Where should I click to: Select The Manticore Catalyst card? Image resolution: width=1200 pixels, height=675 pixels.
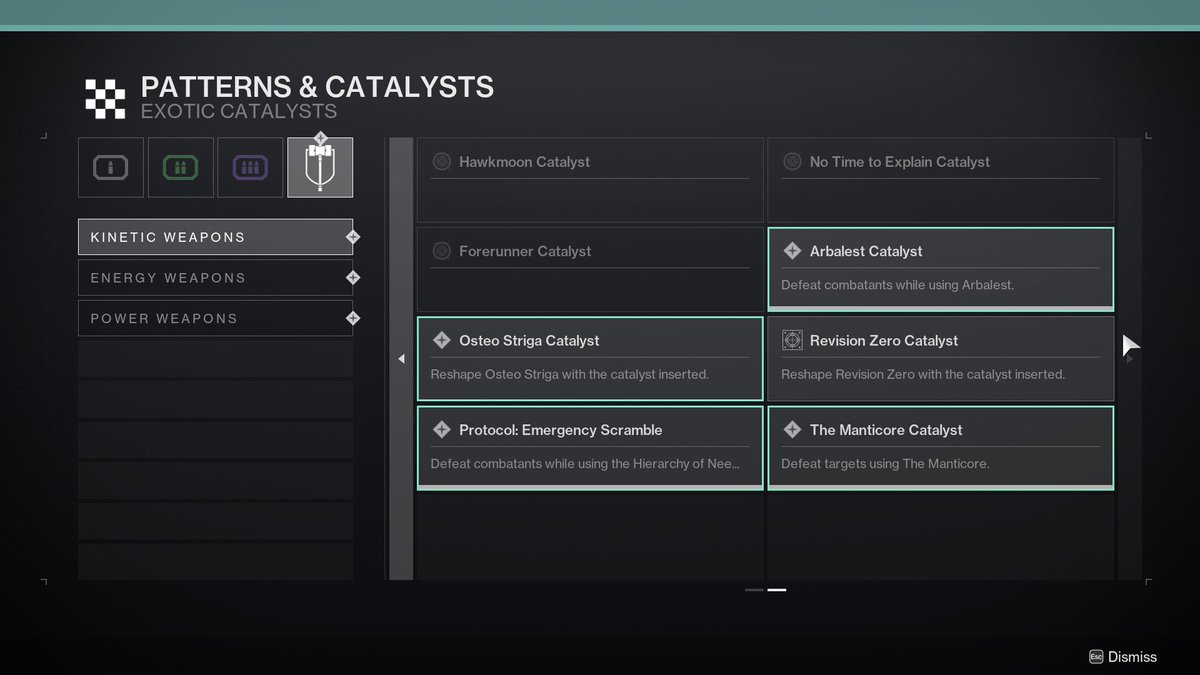pyautogui.click(x=941, y=448)
